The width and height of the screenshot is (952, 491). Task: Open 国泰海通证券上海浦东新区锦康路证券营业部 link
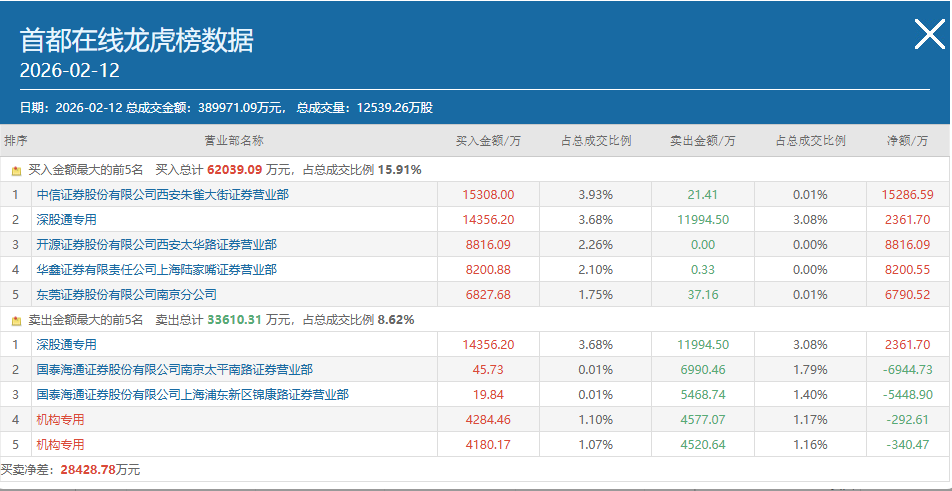[x=192, y=394]
